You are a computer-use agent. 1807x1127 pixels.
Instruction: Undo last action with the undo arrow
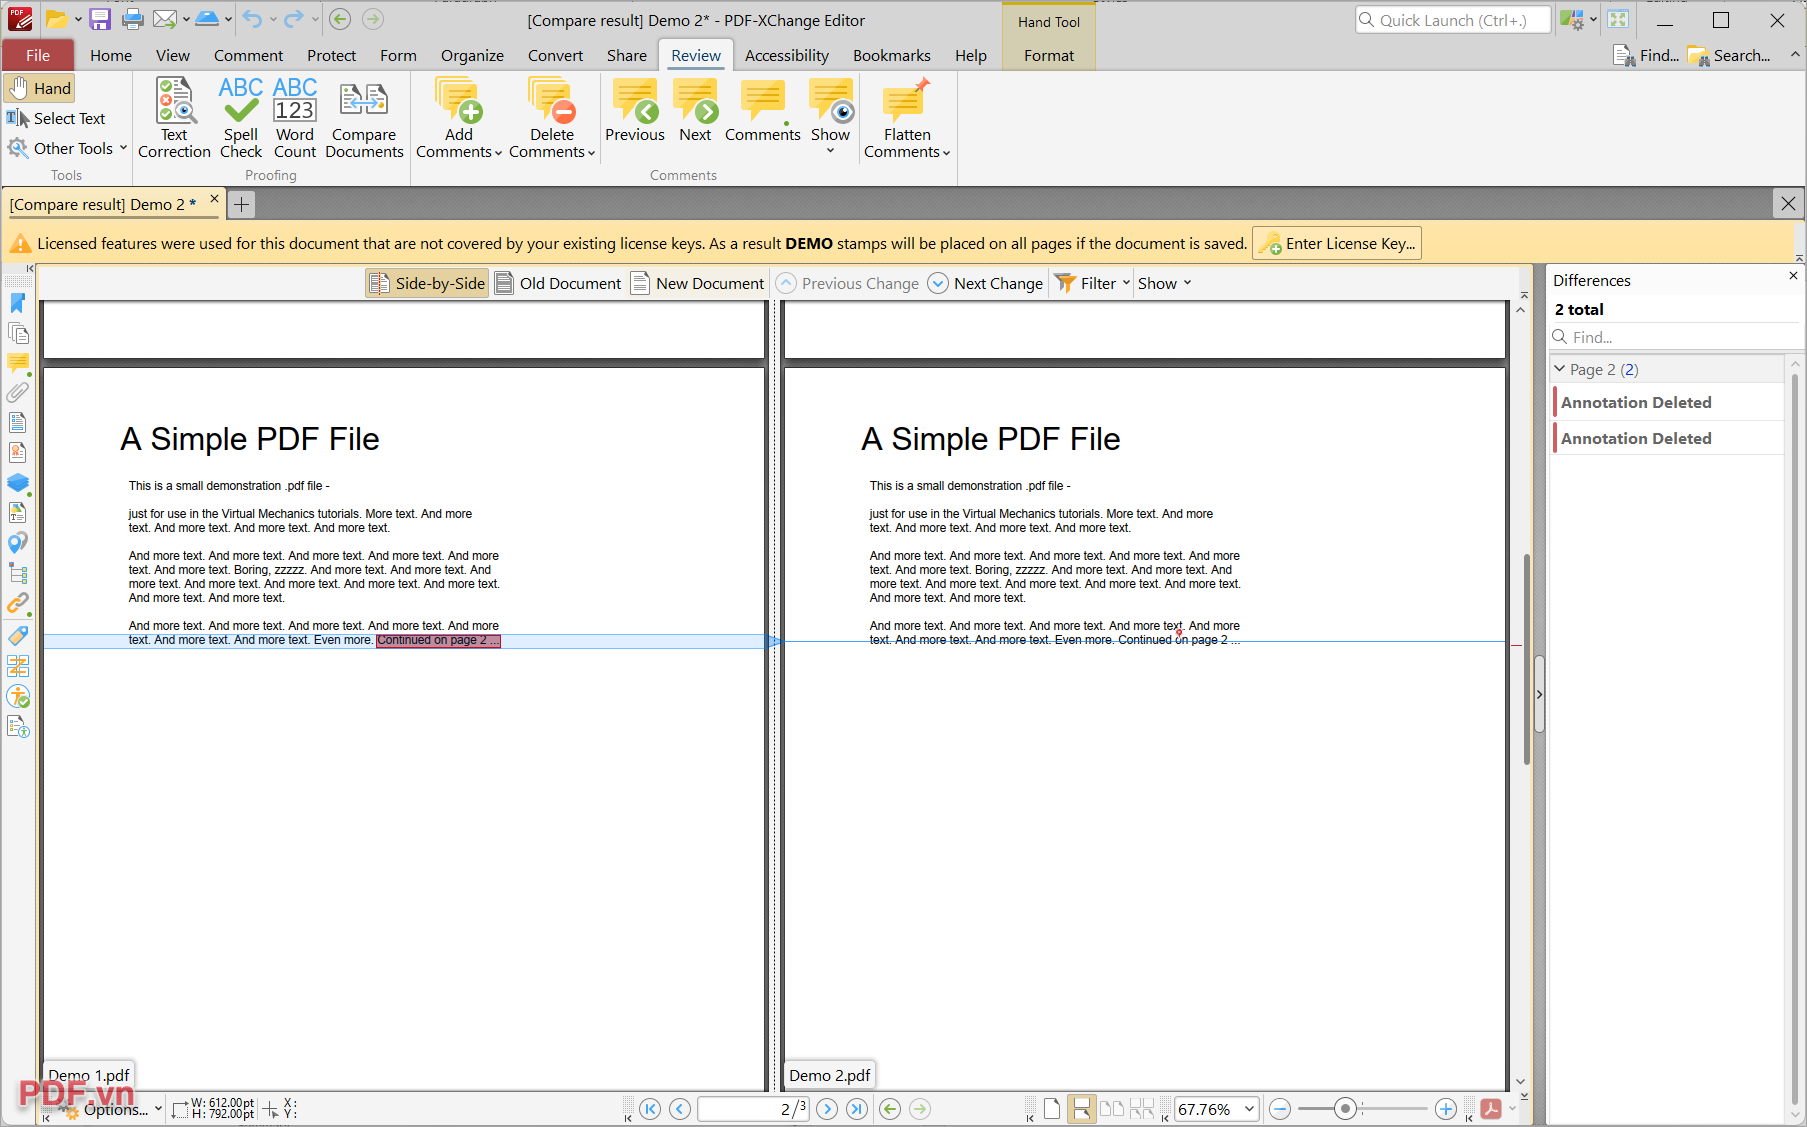(x=251, y=19)
